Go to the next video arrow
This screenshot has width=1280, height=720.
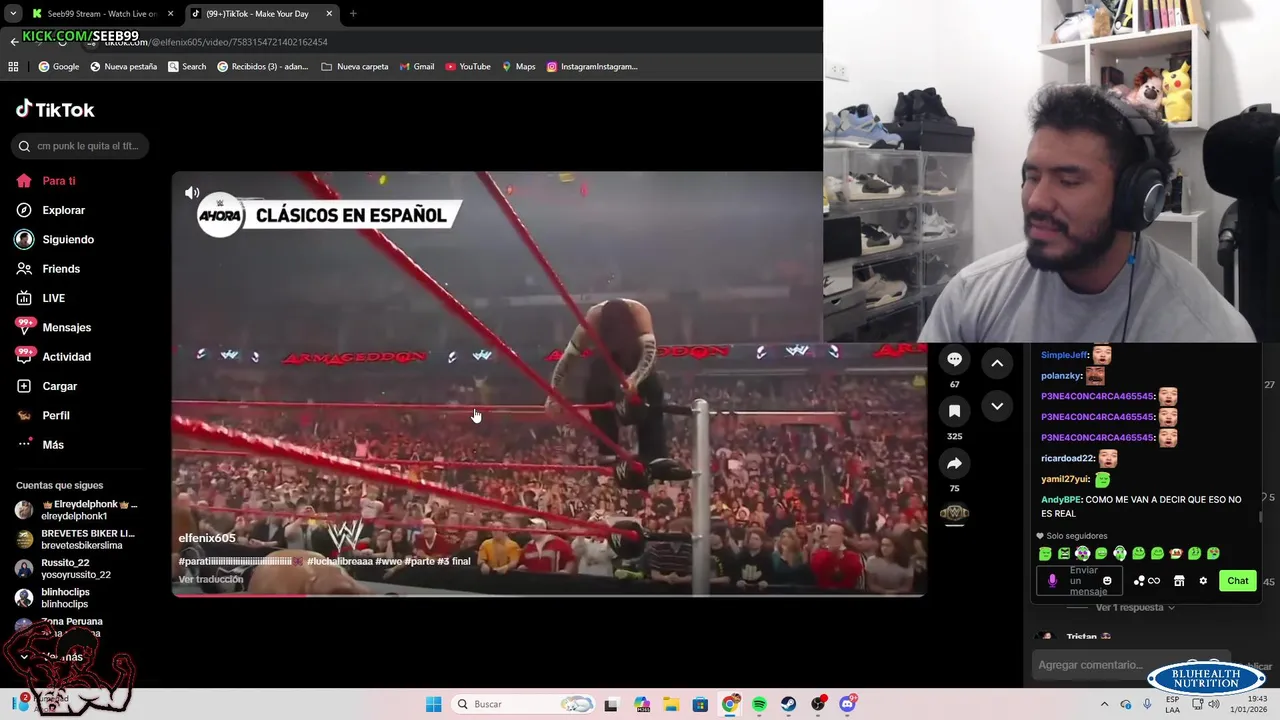[x=997, y=406]
